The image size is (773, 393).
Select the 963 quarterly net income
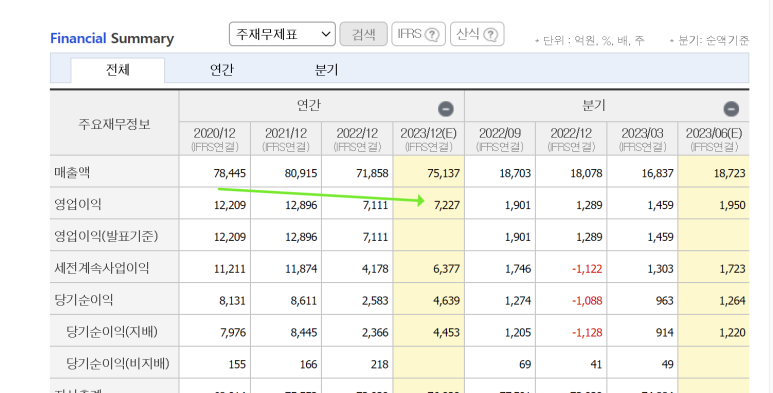click(x=665, y=301)
